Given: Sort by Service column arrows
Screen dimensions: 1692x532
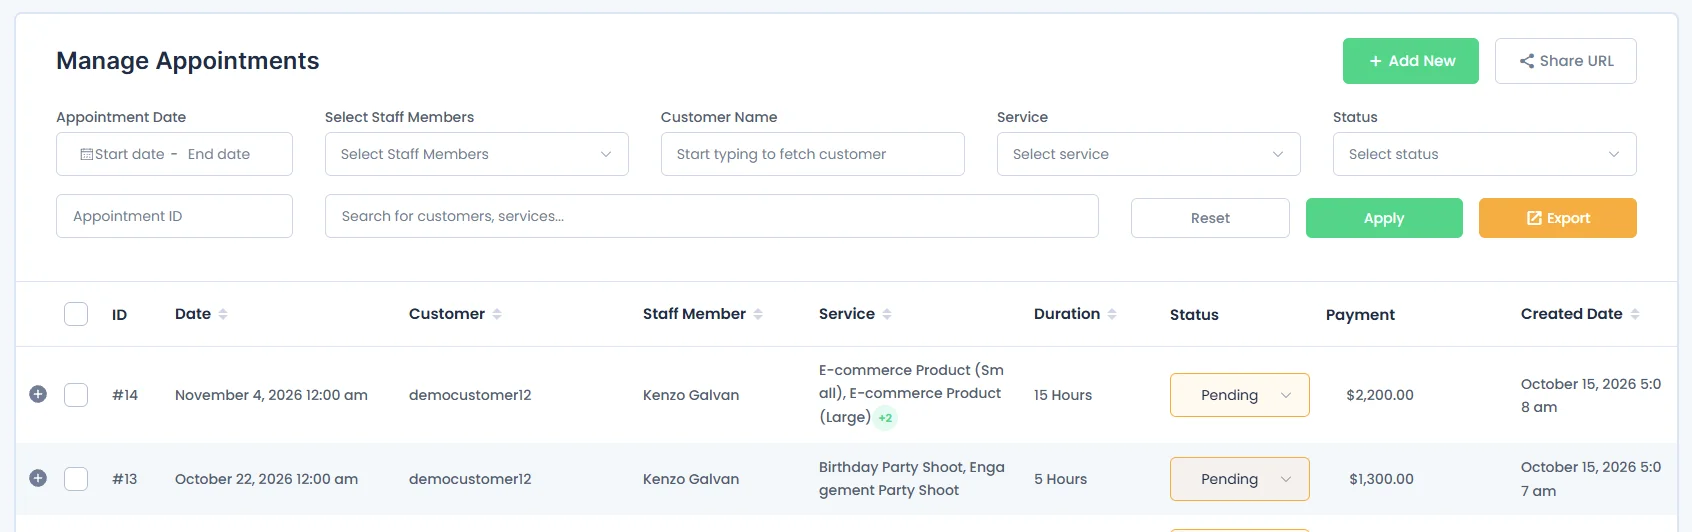Looking at the screenshot, I should click(887, 314).
